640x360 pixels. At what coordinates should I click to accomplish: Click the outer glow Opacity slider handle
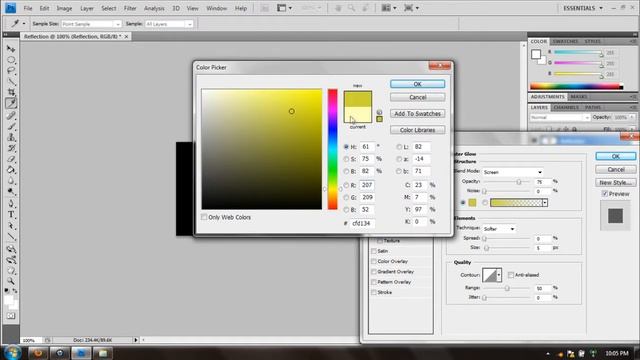click(519, 182)
